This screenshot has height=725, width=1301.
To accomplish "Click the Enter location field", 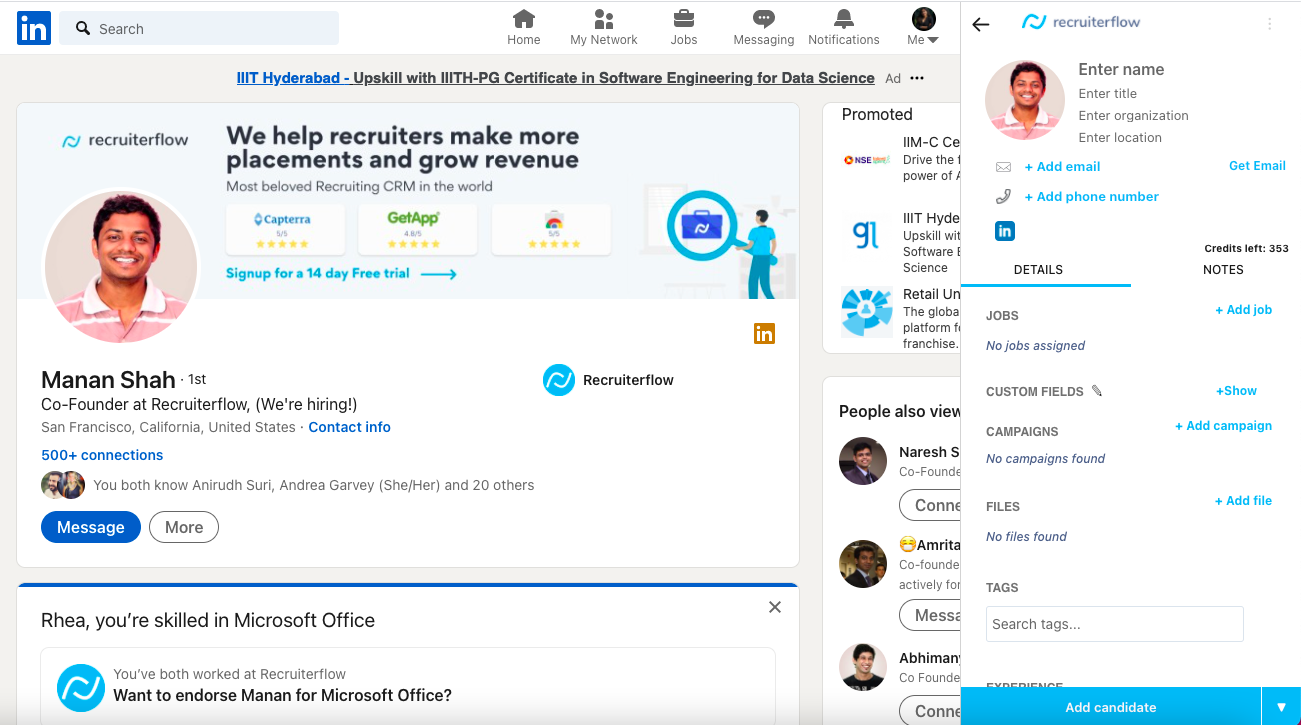I will pos(1120,137).
